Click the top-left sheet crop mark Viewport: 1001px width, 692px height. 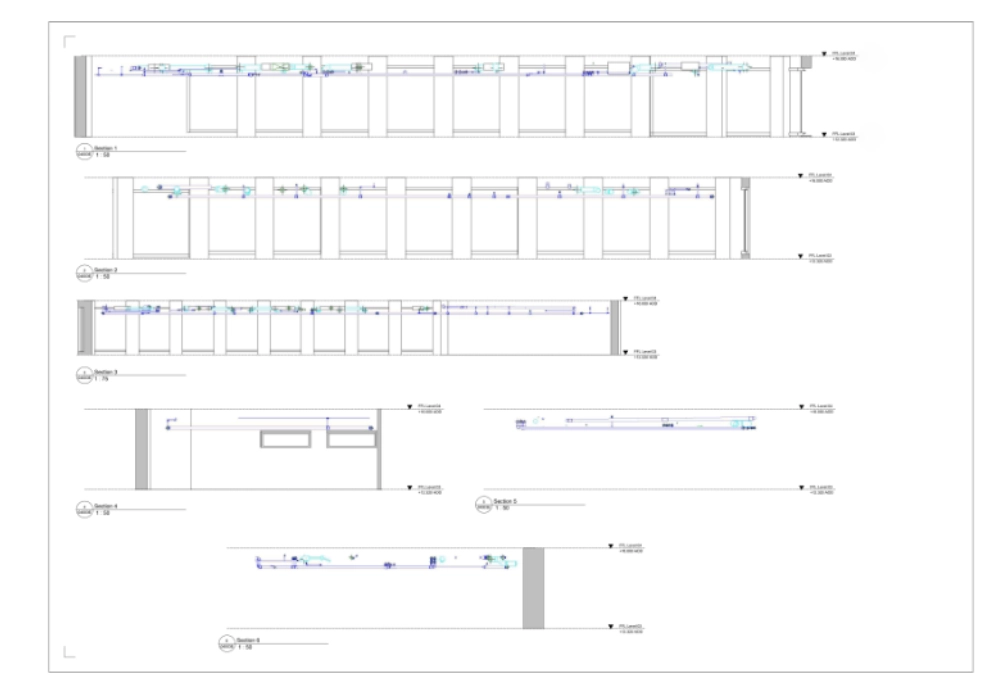pos(68,42)
